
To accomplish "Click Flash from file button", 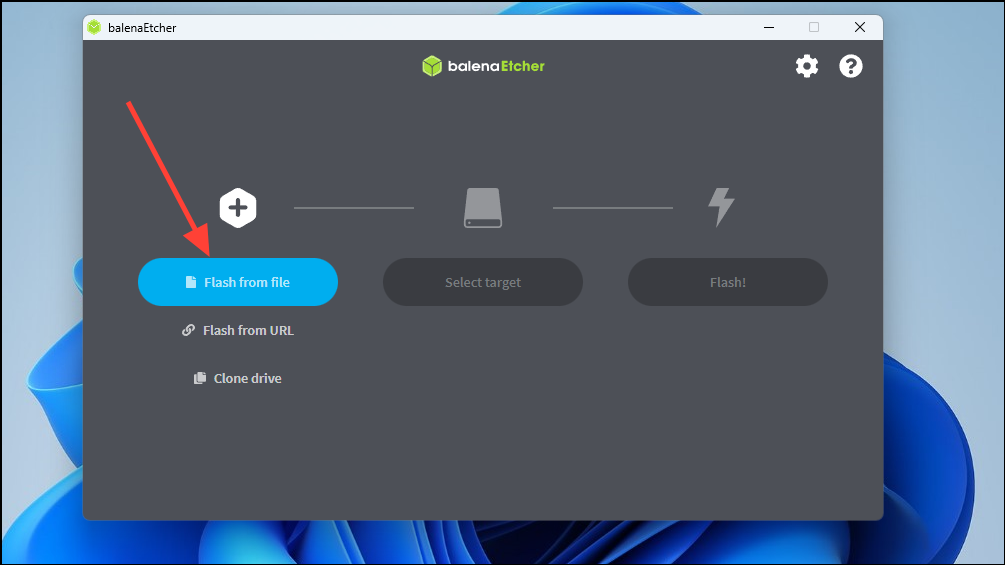I will pos(238,282).
